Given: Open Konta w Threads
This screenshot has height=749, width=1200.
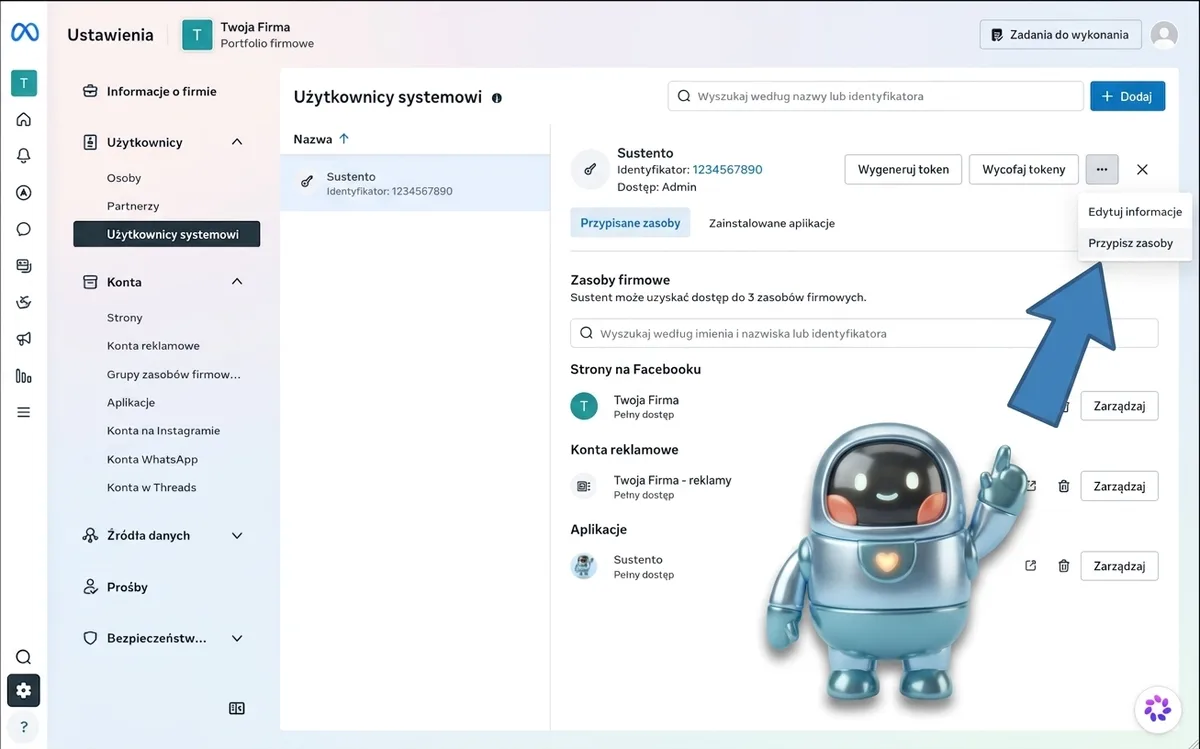Looking at the screenshot, I should click(151, 488).
